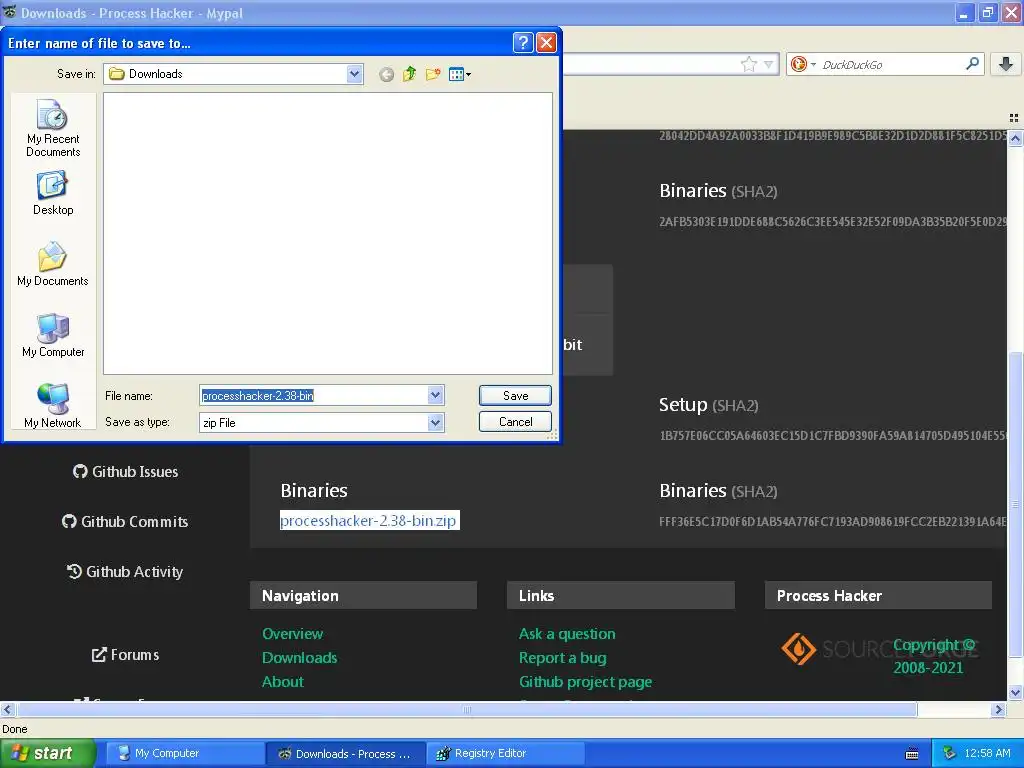Click the SourceForge logo
1024x768 pixels.
(x=879, y=648)
